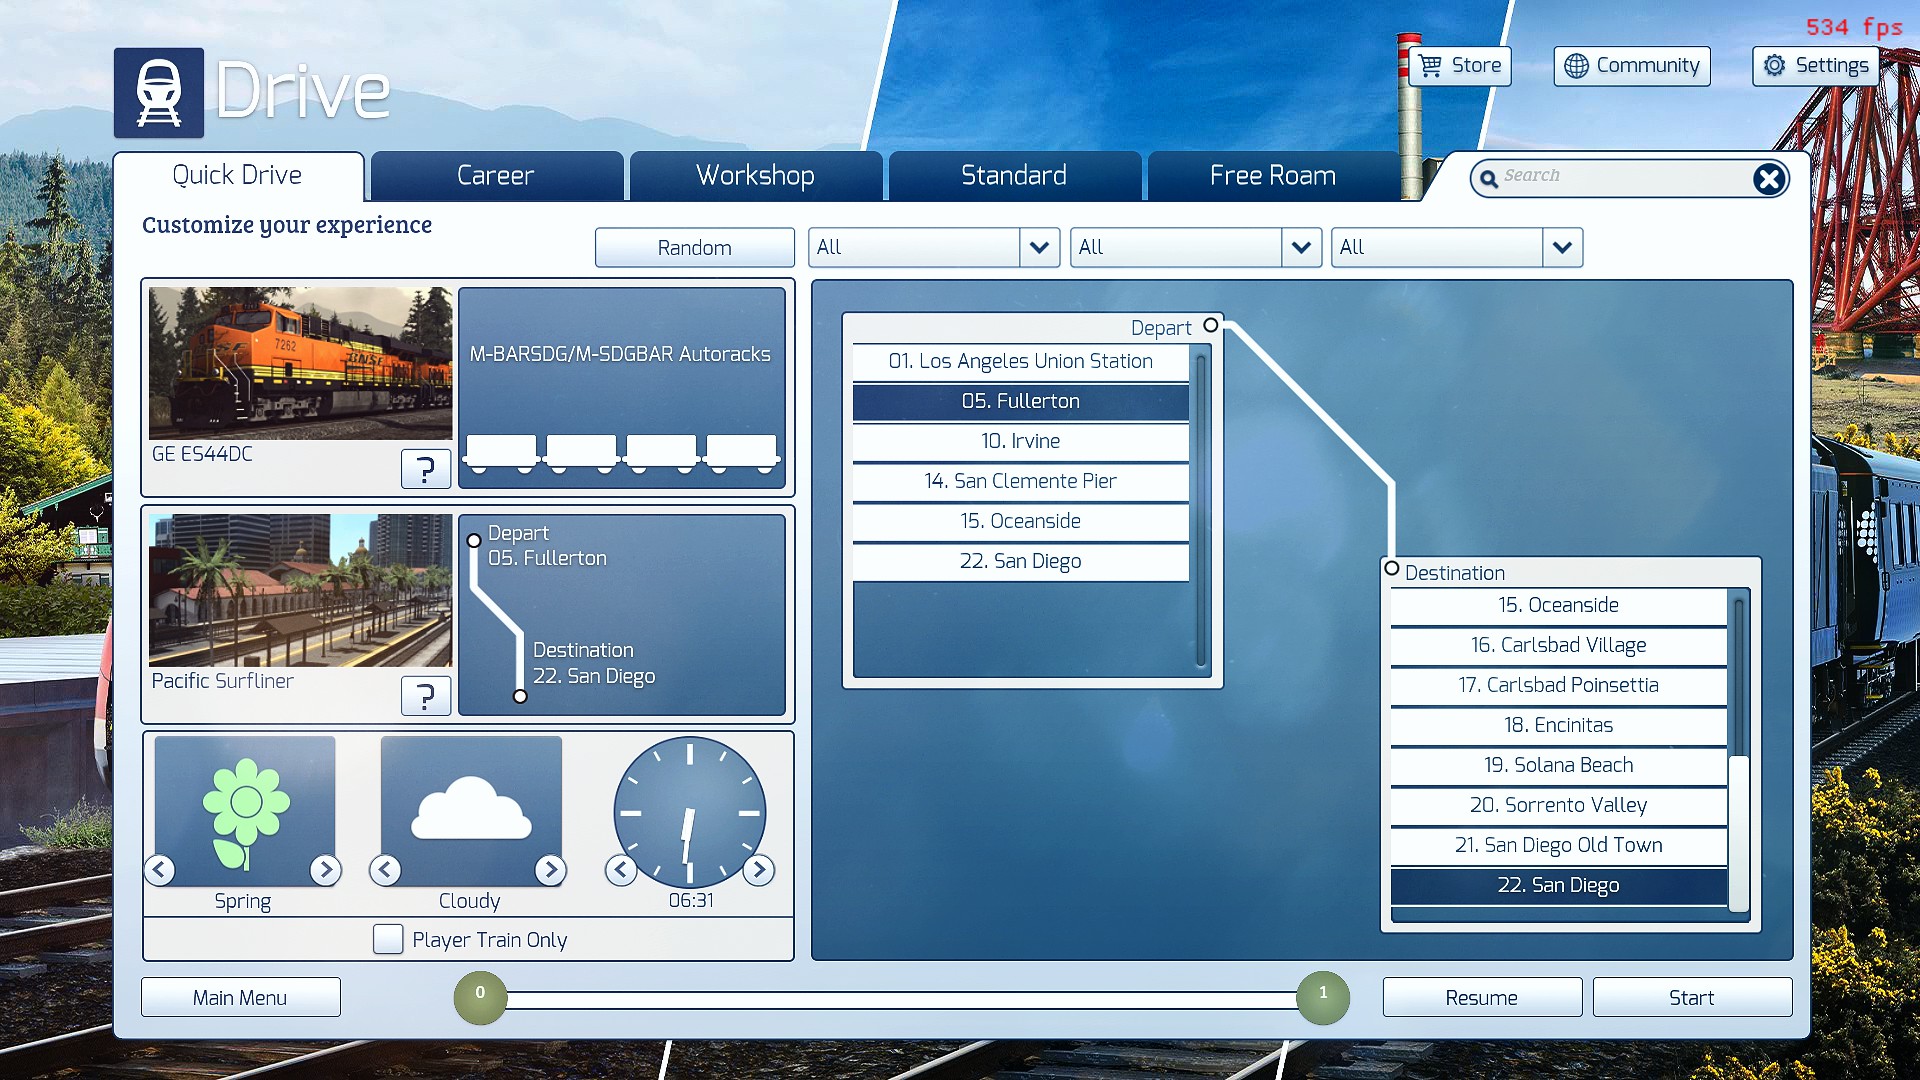Viewport: 1920px width, 1080px height.
Task: Click next season arrow beside Spring
Action: pyautogui.click(x=325, y=870)
